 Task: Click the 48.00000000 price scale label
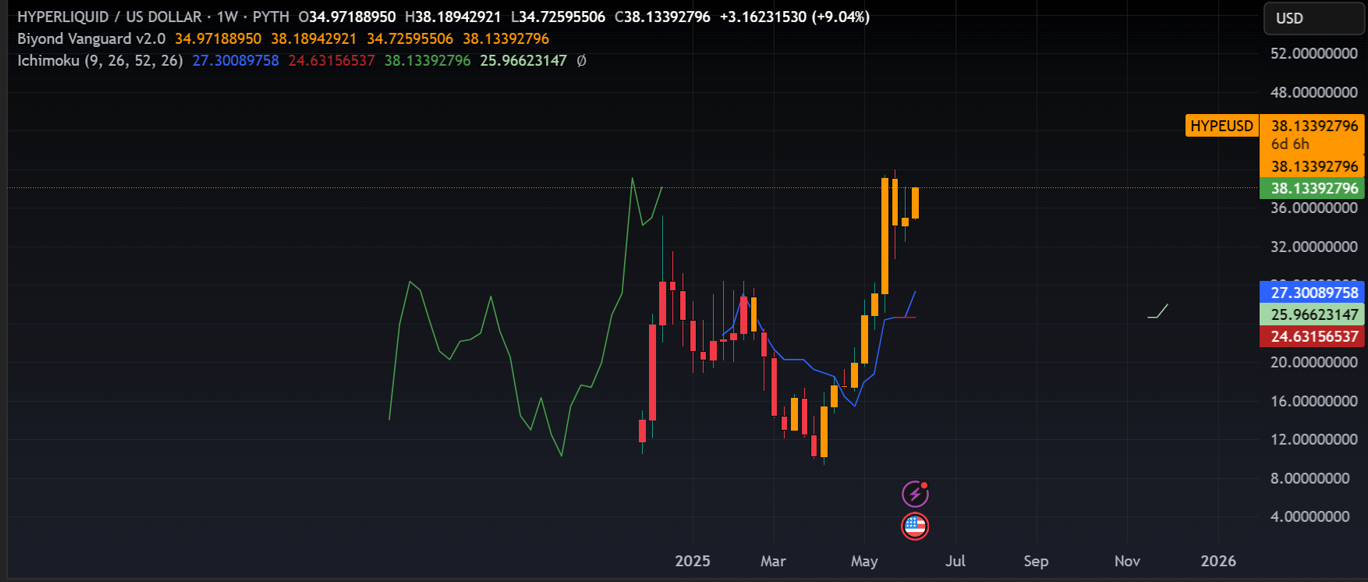click(1314, 92)
